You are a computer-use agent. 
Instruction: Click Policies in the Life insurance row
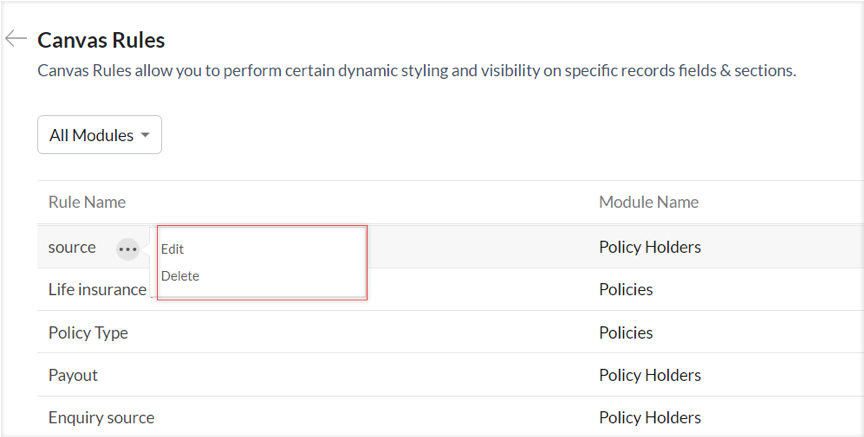(626, 290)
